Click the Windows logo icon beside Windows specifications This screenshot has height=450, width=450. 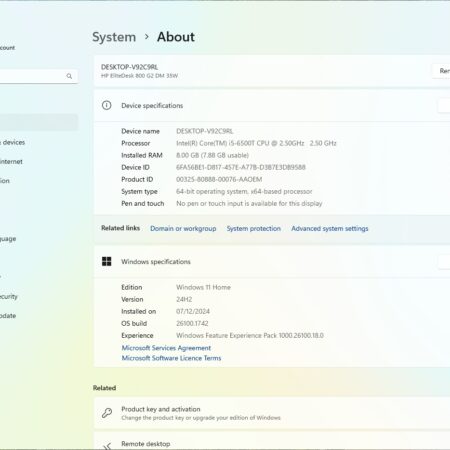(x=107, y=261)
